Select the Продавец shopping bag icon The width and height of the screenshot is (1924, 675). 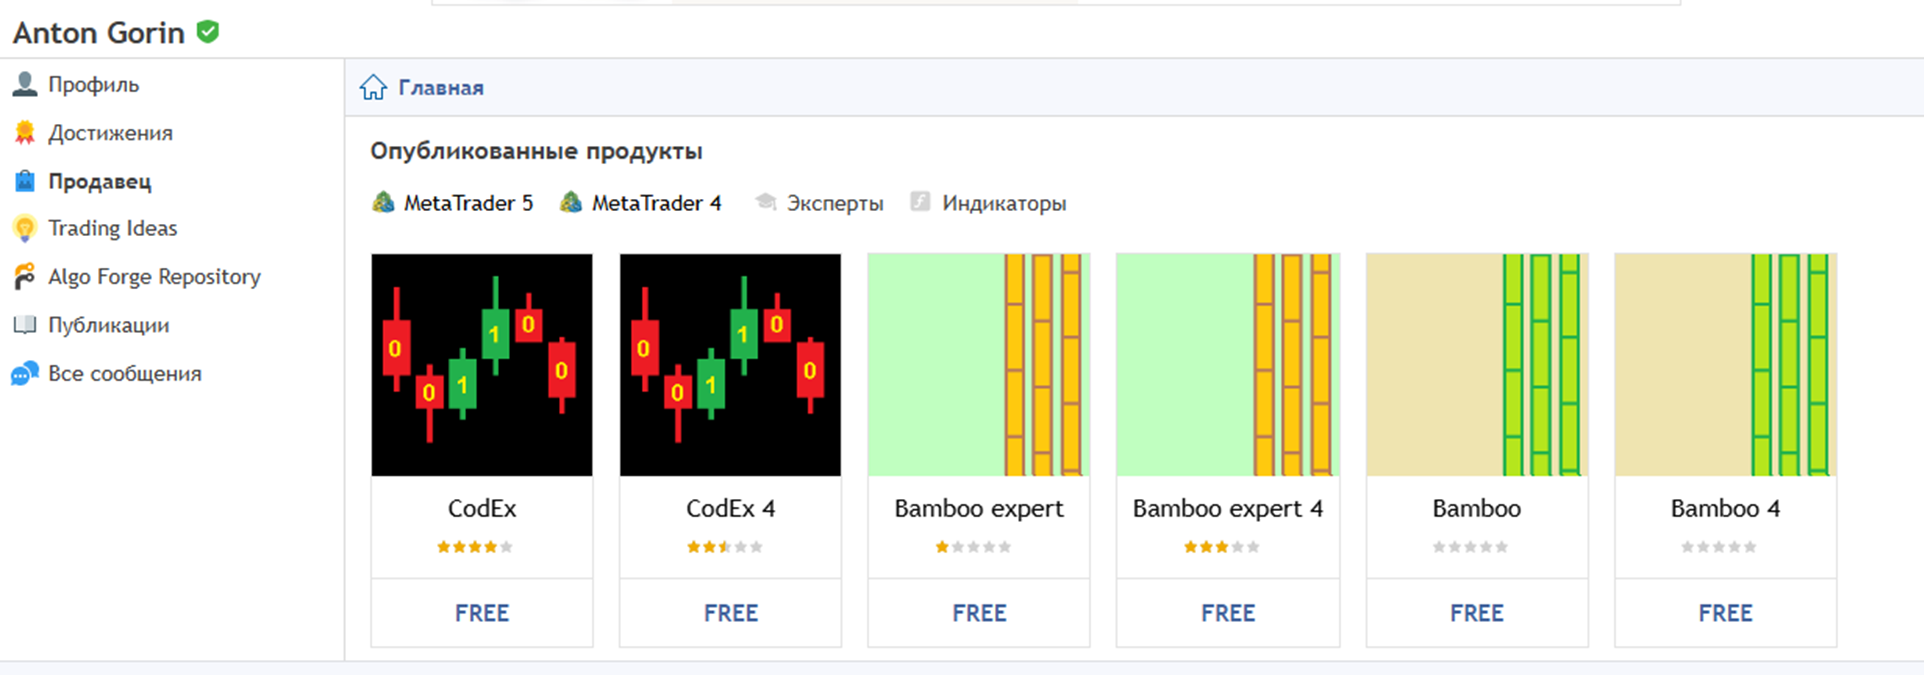[25, 181]
